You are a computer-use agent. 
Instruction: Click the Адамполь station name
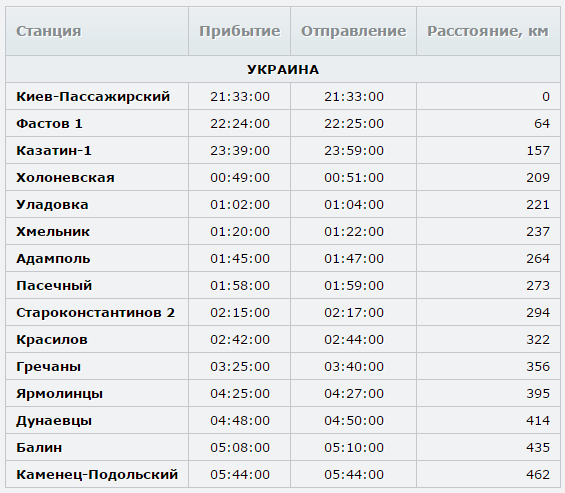[53, 258]
